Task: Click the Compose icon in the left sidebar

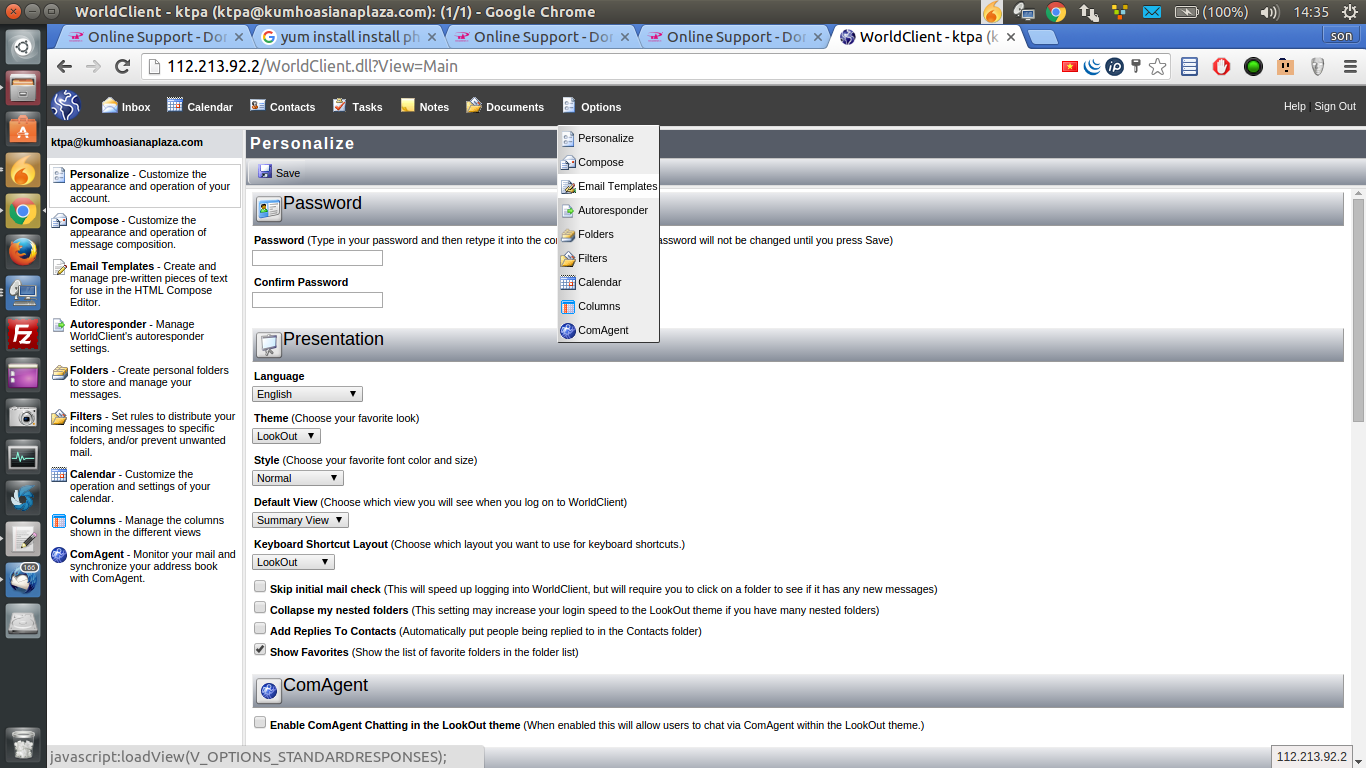Action: 59,221
